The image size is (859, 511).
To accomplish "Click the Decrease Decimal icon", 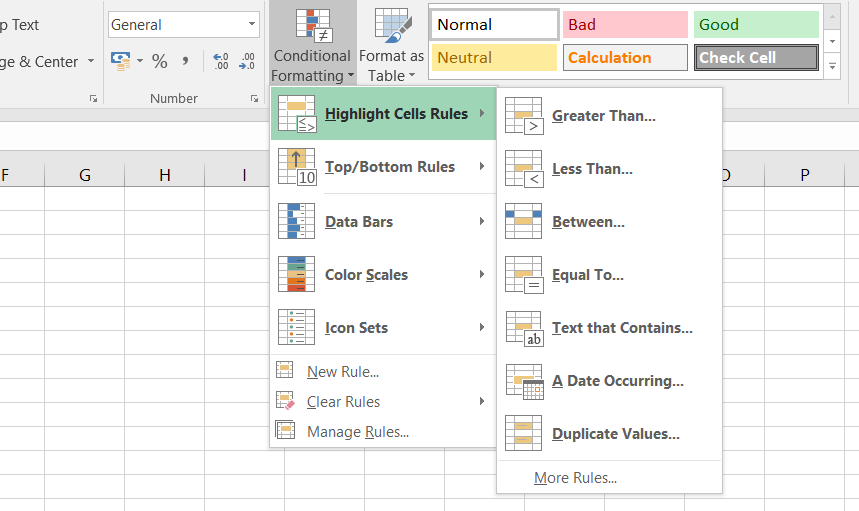I will 247,62.
